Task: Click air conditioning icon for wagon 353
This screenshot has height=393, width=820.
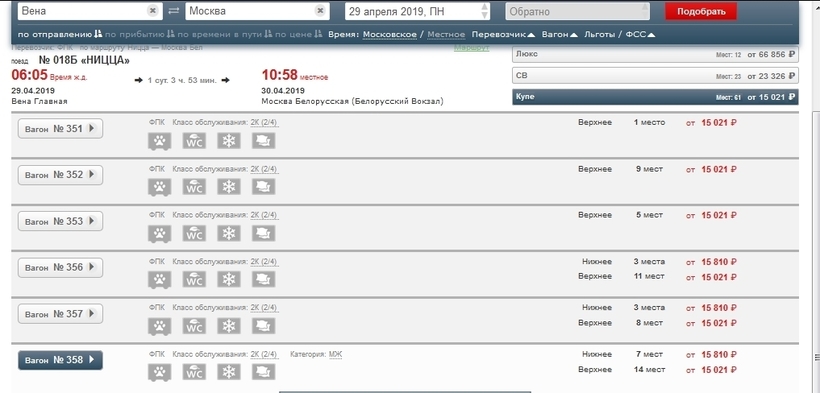Action: [229, 233]
